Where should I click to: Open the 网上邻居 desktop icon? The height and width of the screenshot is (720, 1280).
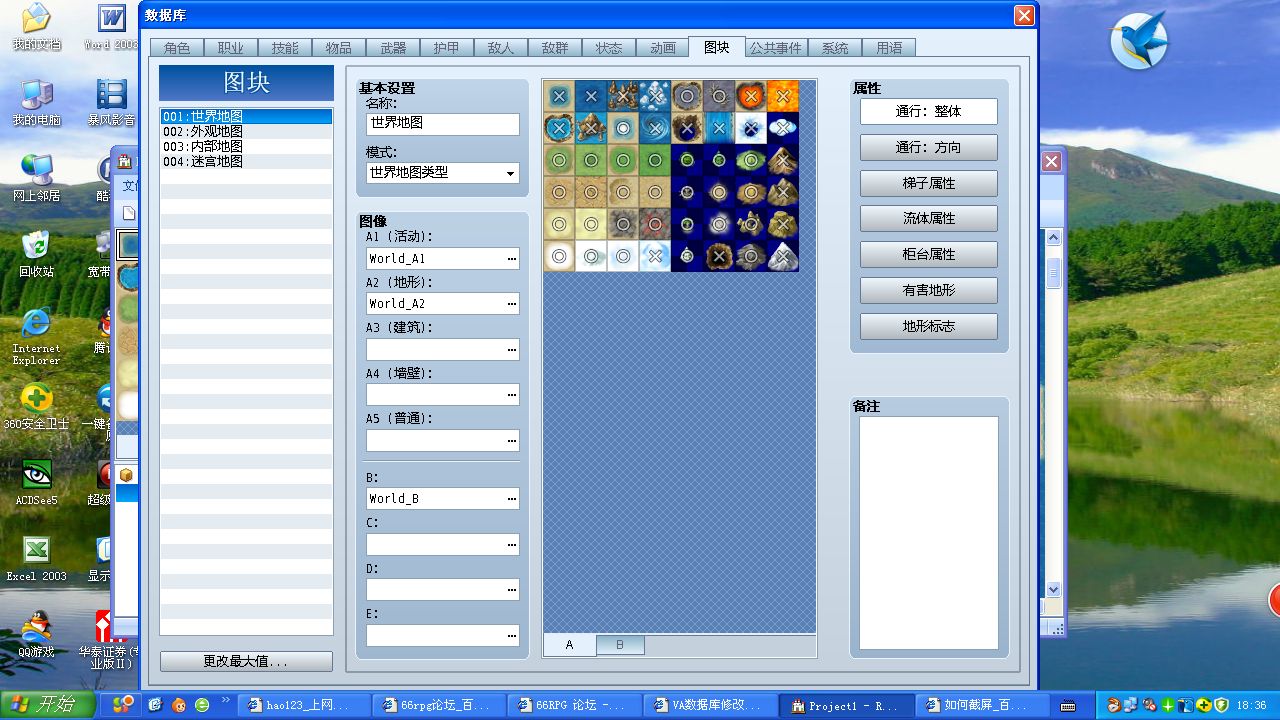36,178
